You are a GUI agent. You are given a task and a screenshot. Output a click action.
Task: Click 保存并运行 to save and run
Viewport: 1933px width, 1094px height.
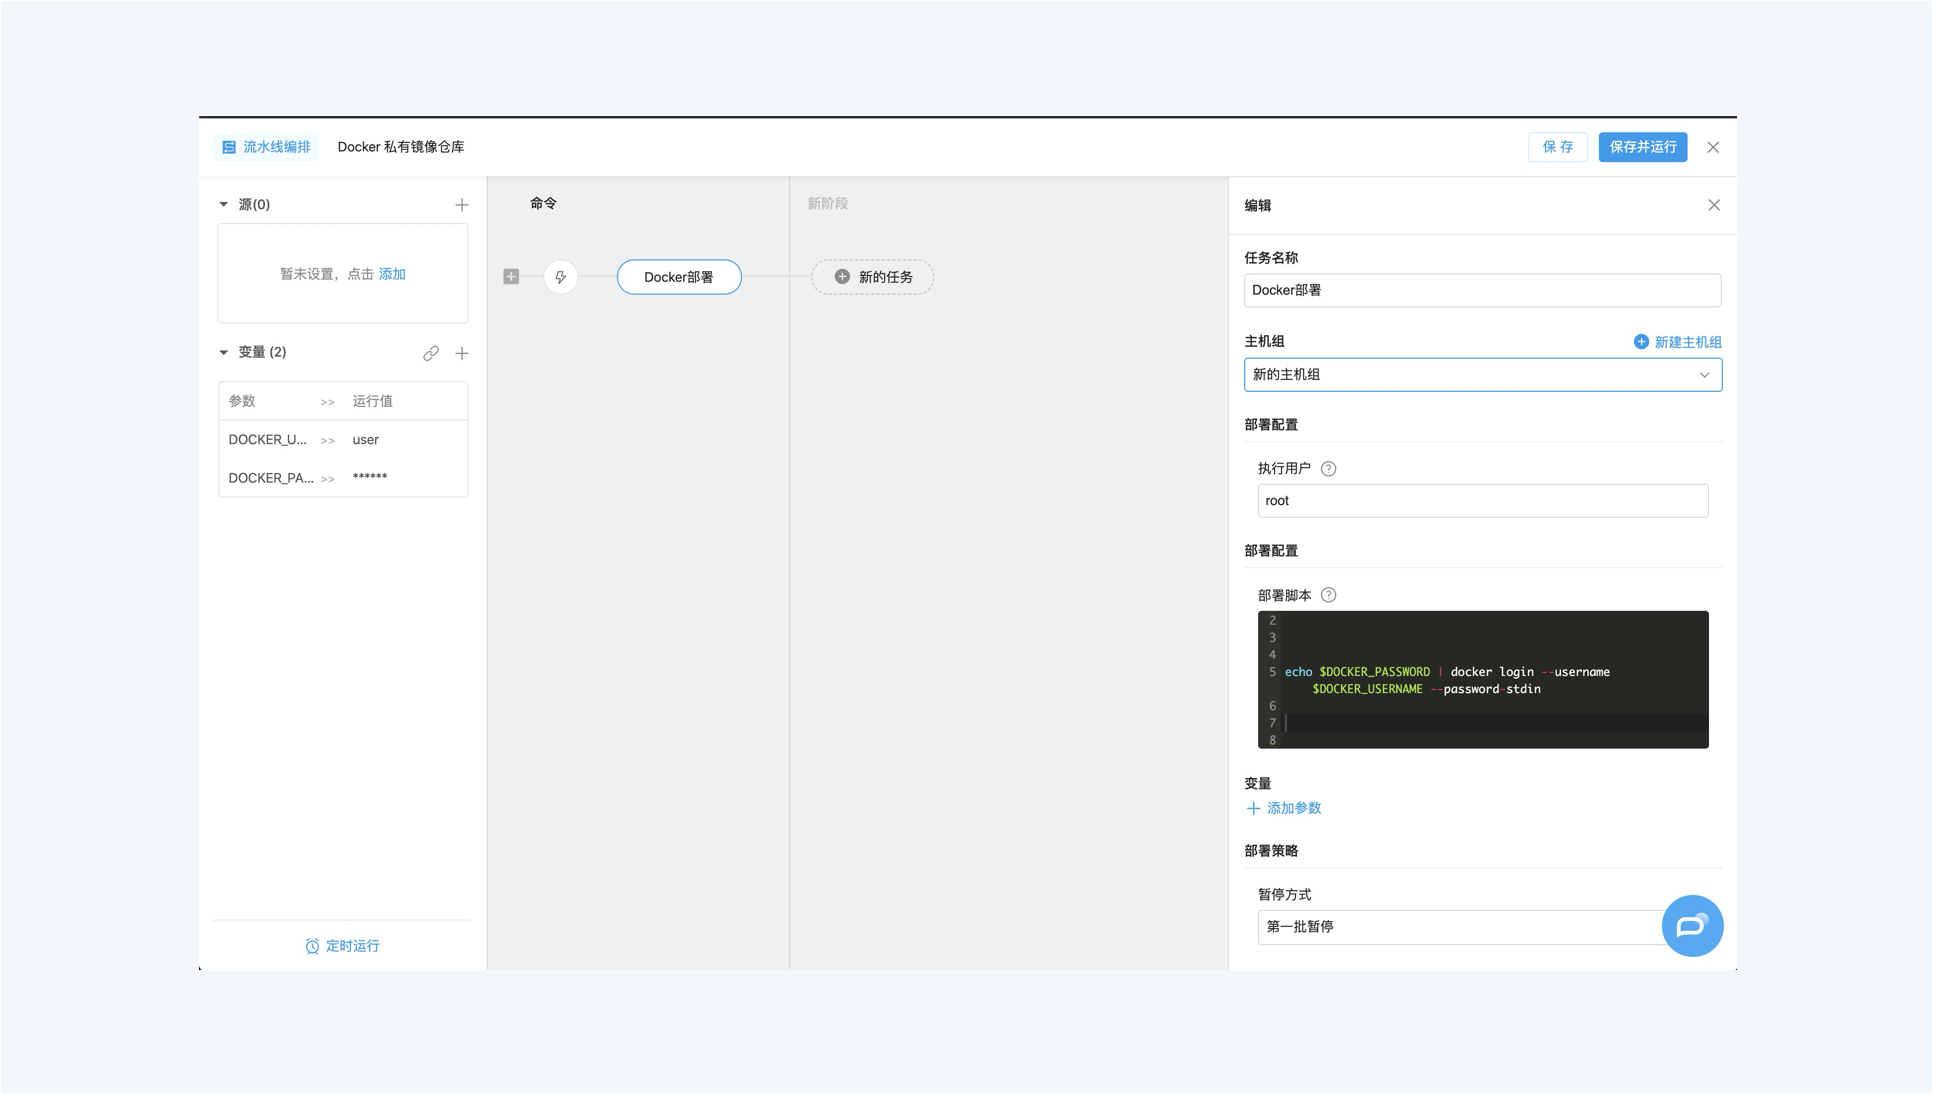point(1642,147)
